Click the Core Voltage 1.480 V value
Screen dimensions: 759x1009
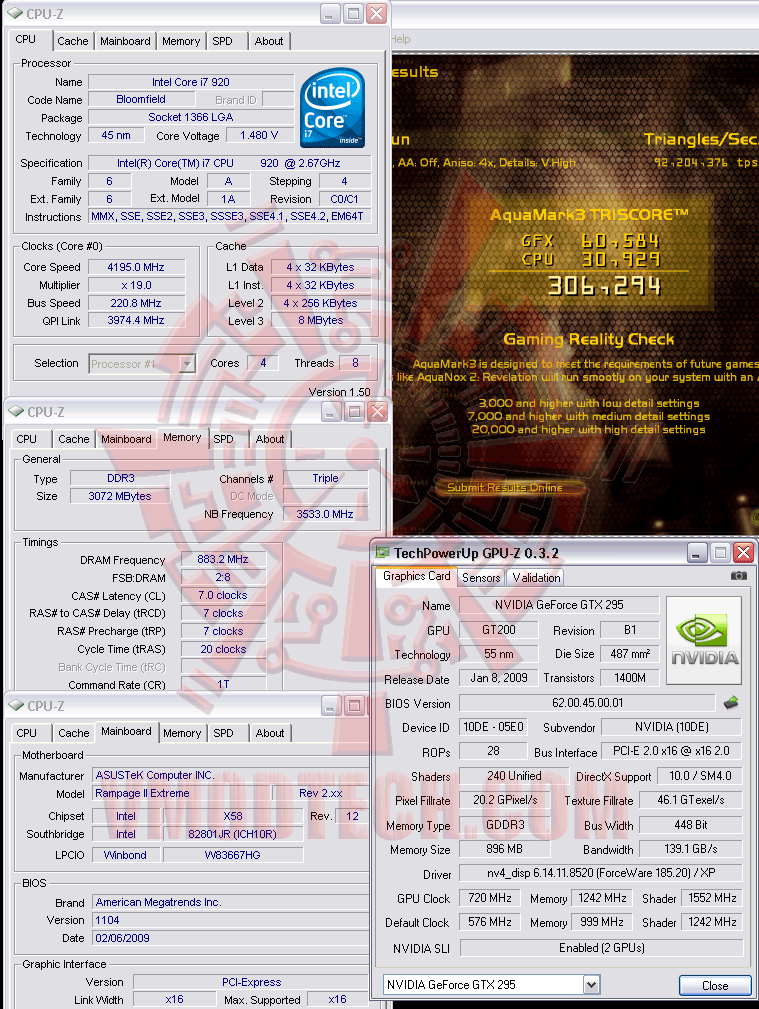coord(259,135)
